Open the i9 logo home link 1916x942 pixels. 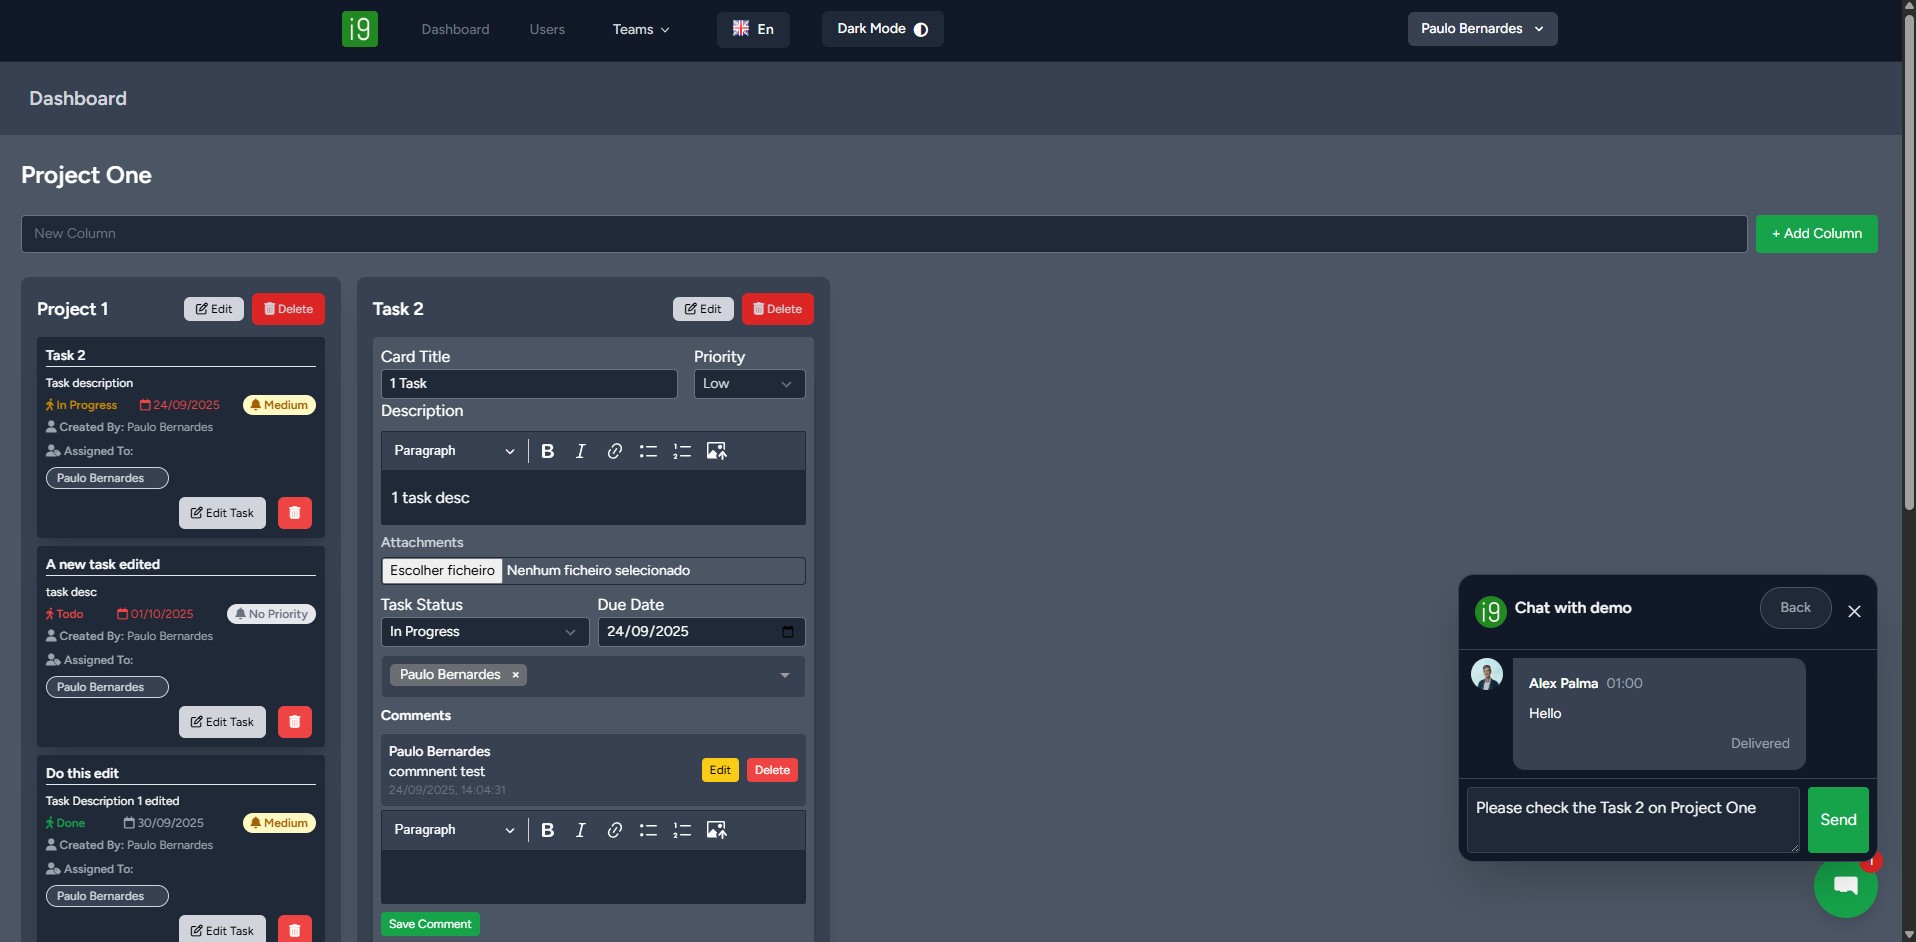pos(360,29)
